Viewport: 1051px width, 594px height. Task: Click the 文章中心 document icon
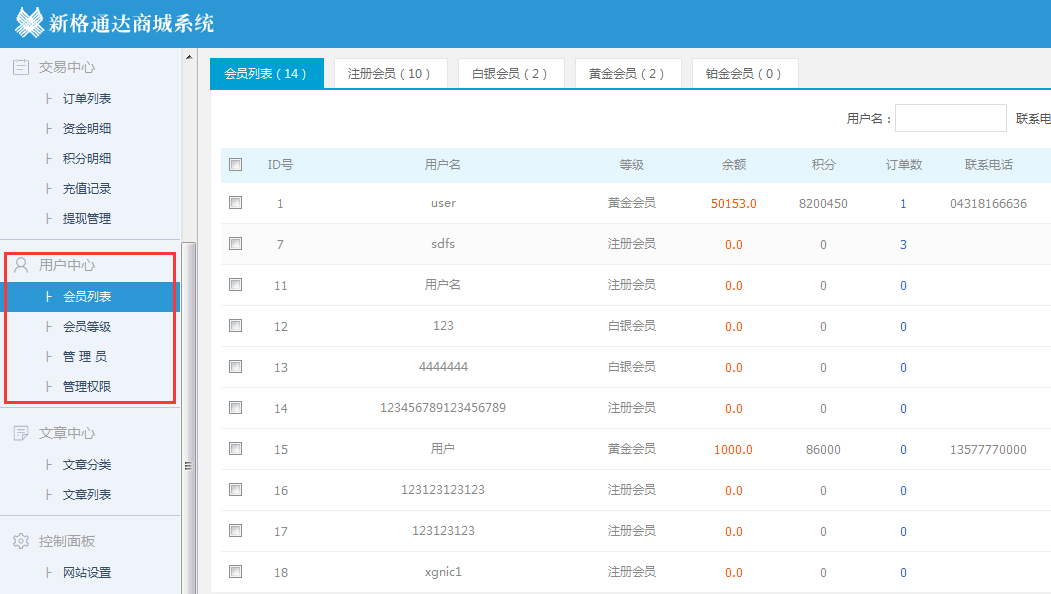pyautogui.click(x=20, y=433)
